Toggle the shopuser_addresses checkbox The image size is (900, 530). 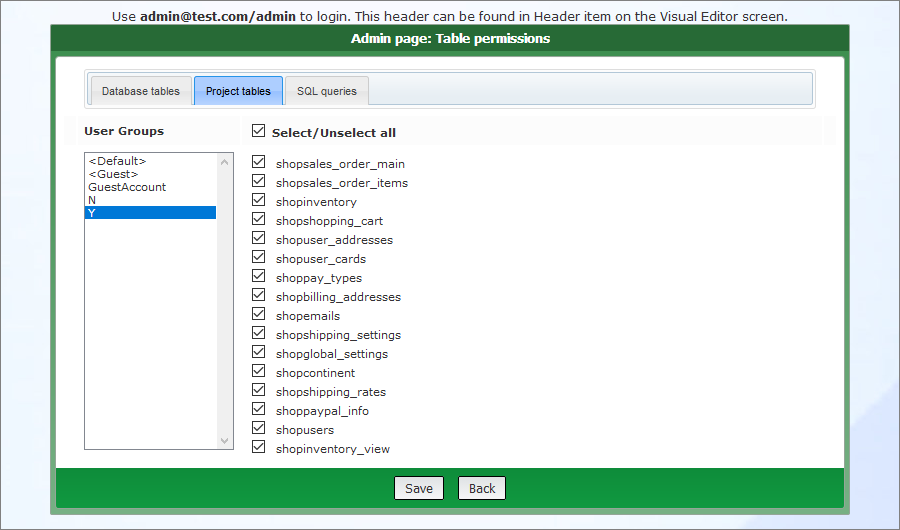[258, 238]
